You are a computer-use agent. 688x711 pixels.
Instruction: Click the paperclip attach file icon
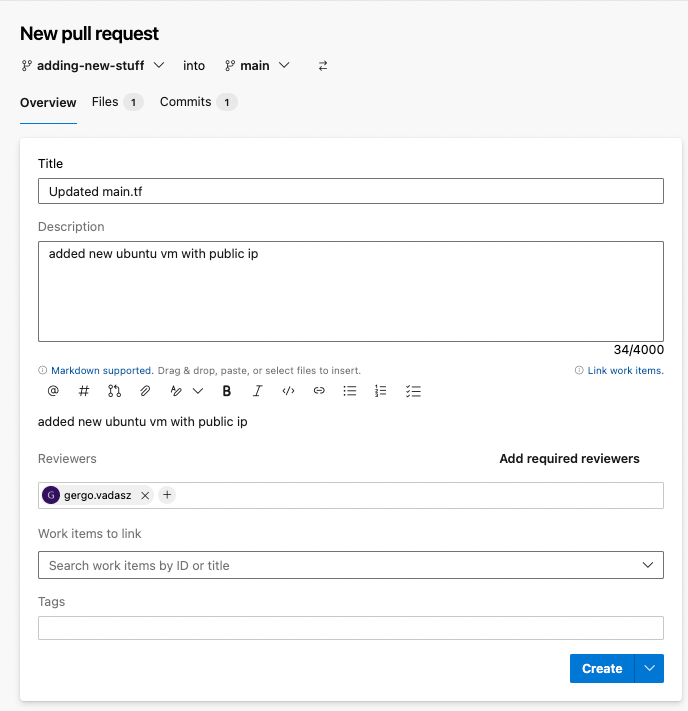tap(145, 391)
